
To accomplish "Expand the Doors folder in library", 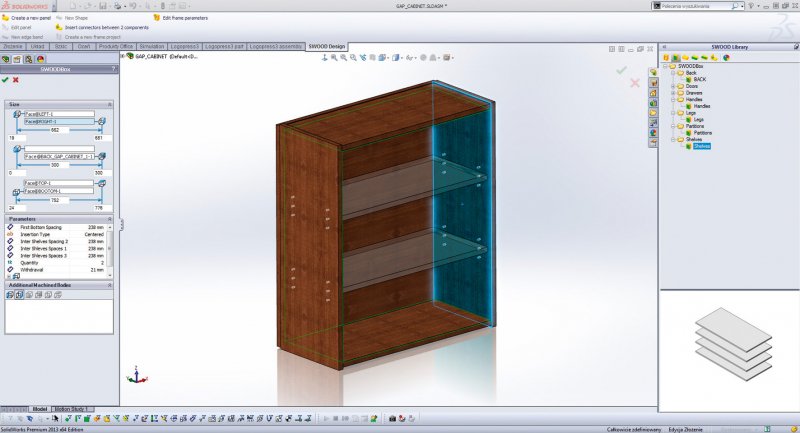I will (673, 85).
